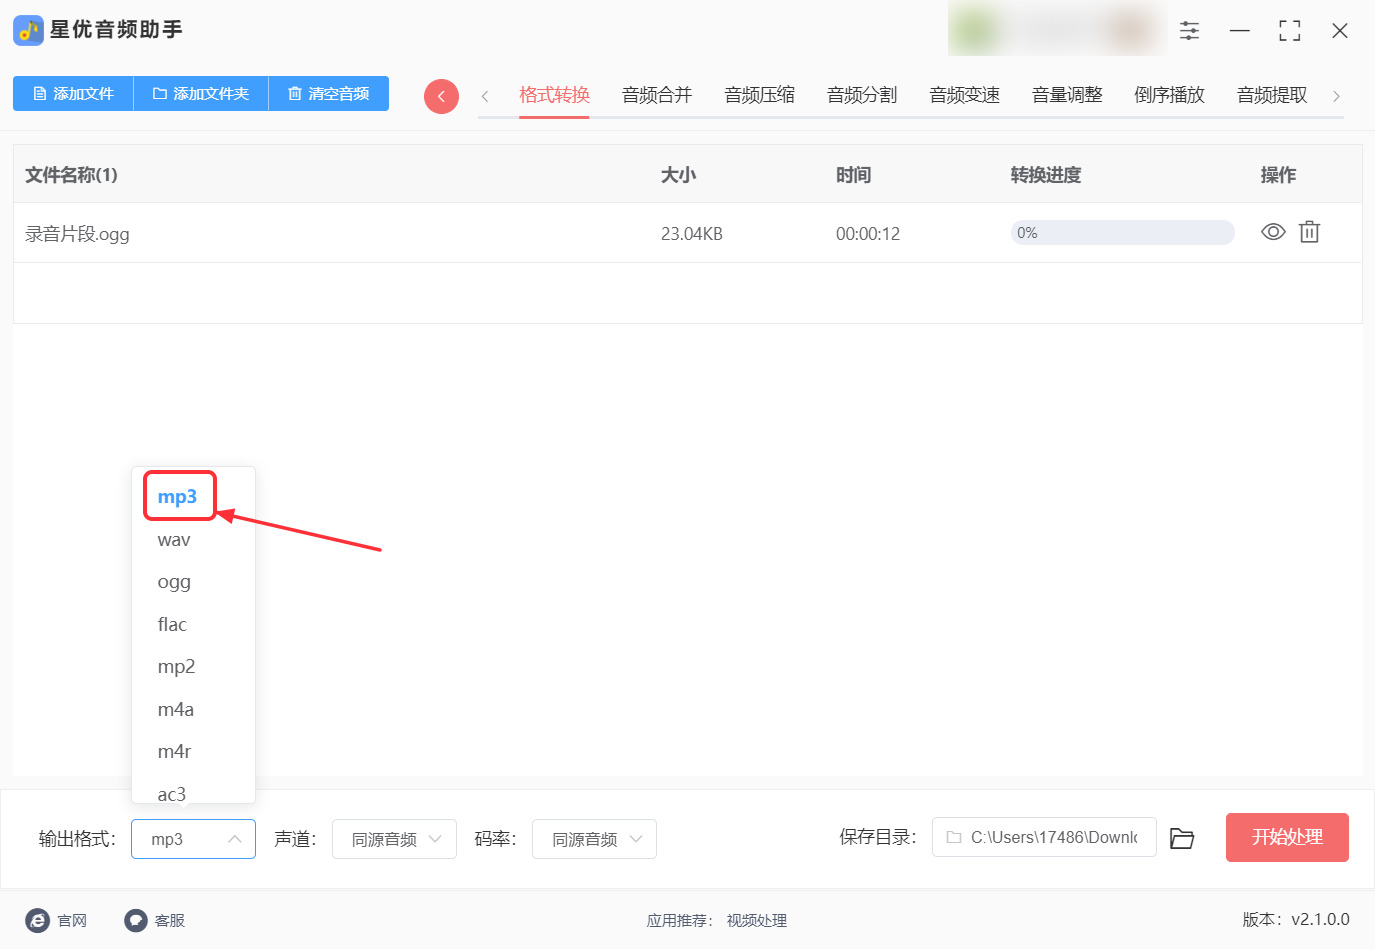Click the 官网 browser icon
Screen dimensions: 1375x950
click(x=38, y=920)
